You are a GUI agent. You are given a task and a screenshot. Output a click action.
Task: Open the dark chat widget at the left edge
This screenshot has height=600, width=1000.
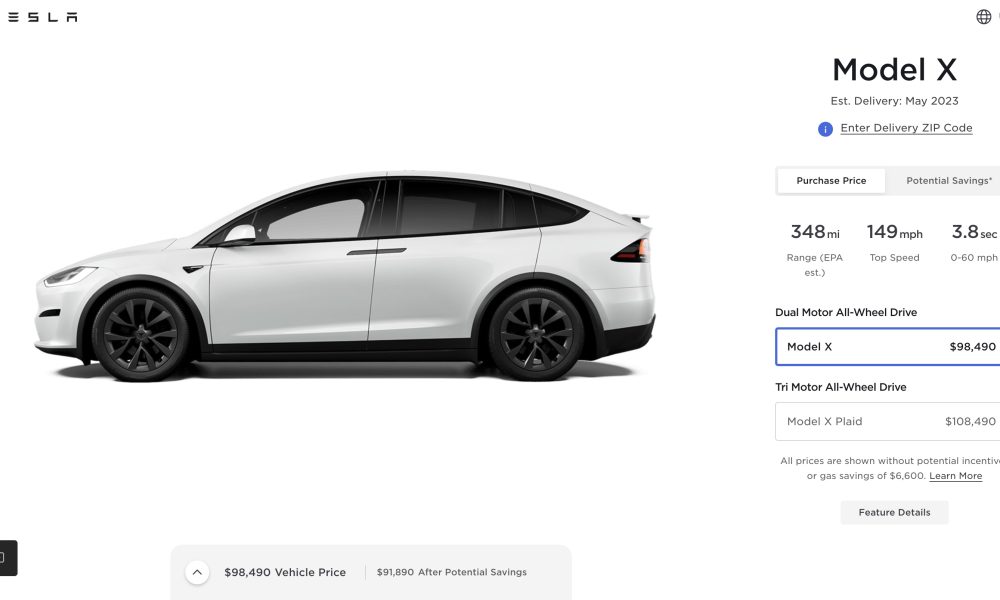tap(8, 558)
